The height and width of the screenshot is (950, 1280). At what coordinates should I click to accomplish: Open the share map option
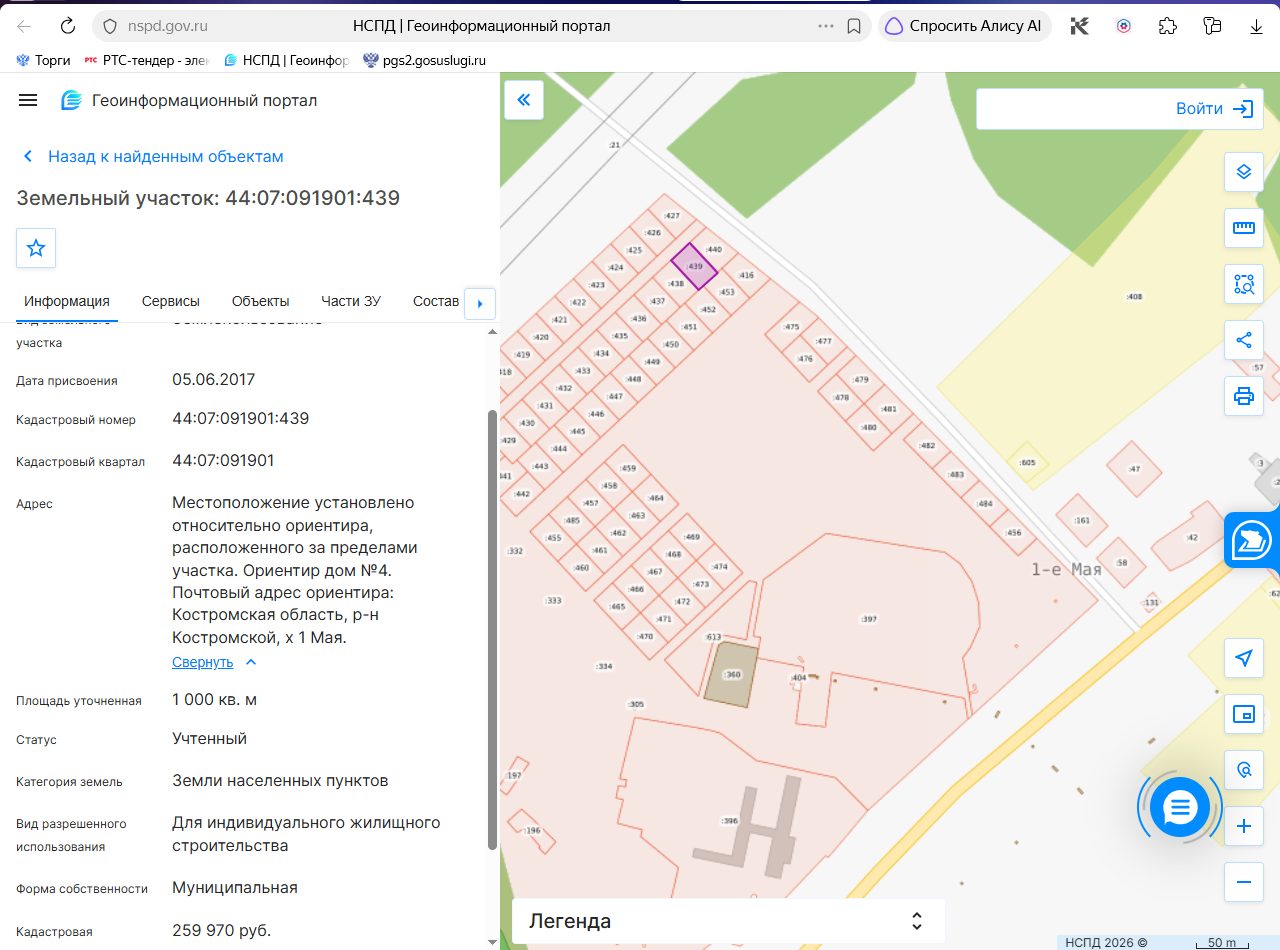(1244, 340)
